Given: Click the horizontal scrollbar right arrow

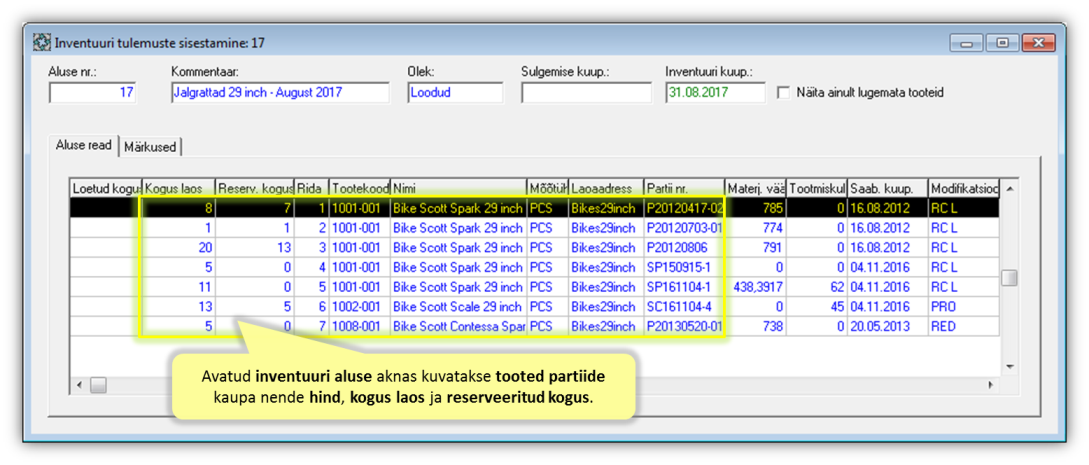Looking at the screenshot, I should tap(991, 384).
